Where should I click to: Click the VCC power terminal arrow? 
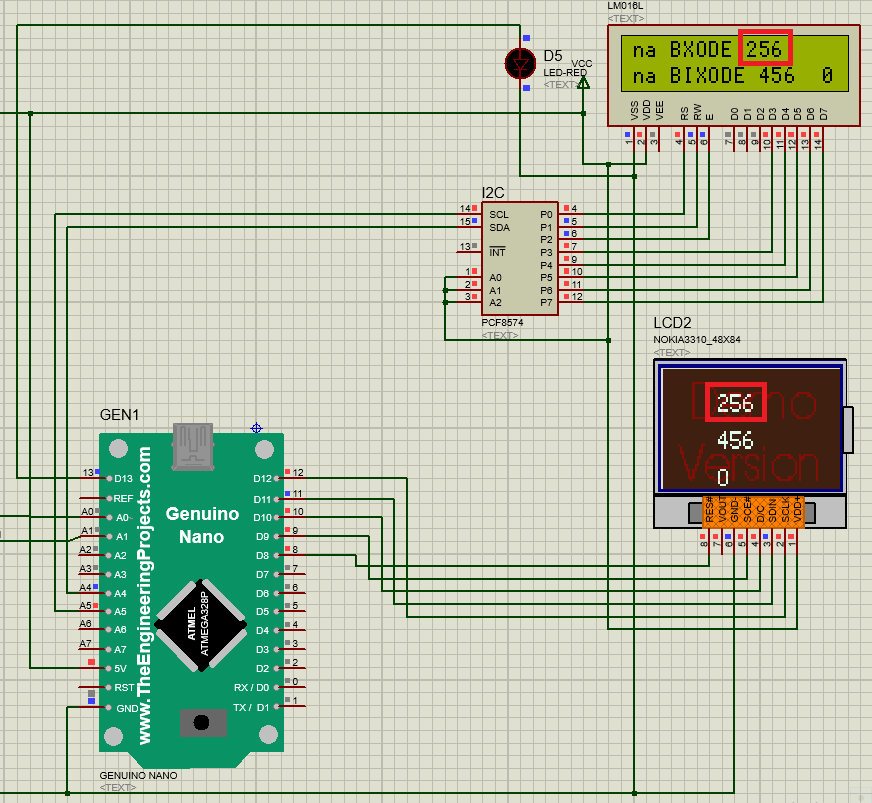[x=583, y=82]
